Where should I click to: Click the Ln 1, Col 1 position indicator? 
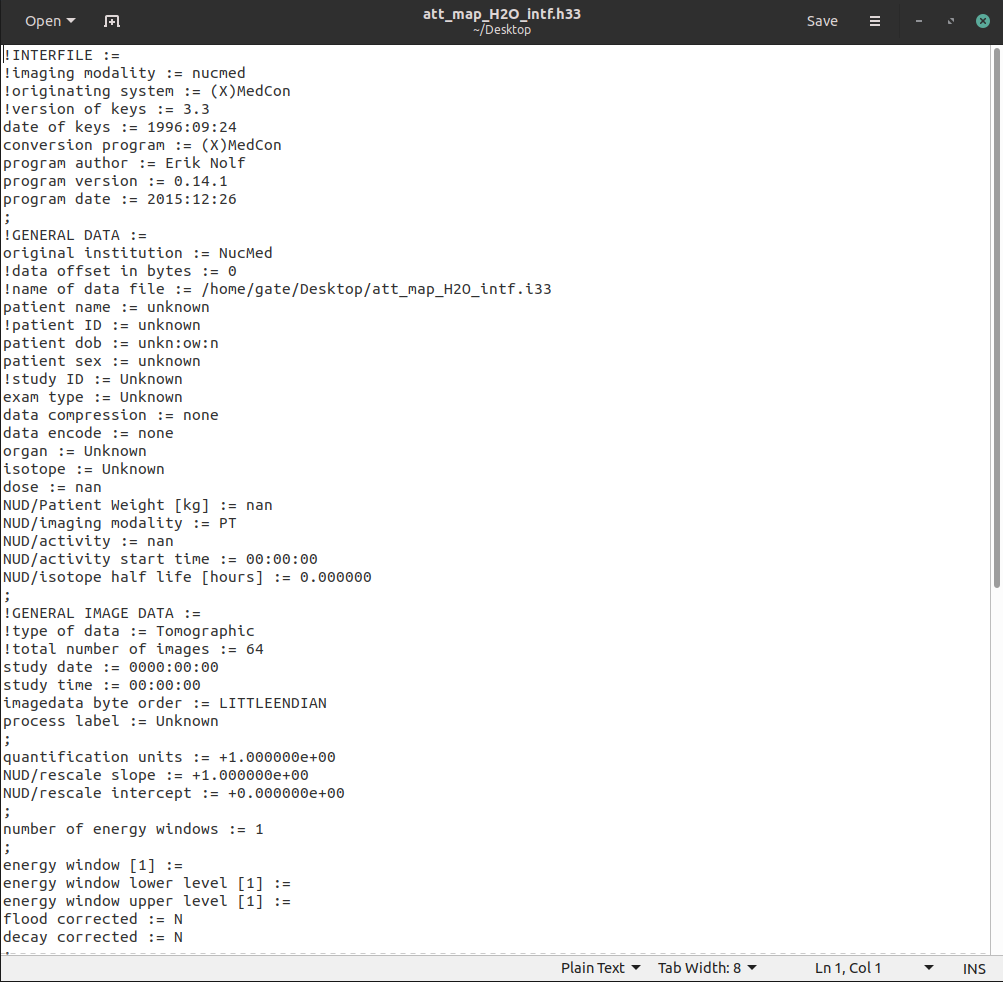pos(848,968)
